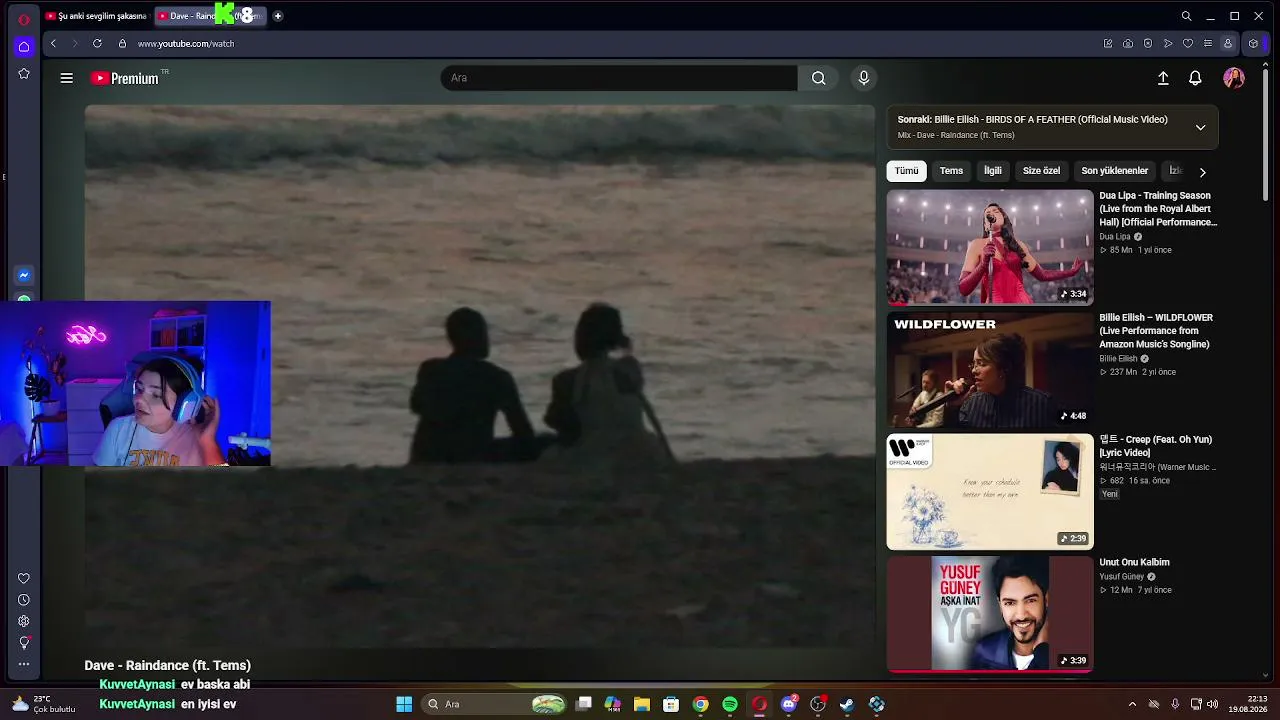Image resolution: width=1280 pixels, height=720 pixels.
Task: Expand the 'Sonraki' mix playlist panel
Action: click(1200, 127)
